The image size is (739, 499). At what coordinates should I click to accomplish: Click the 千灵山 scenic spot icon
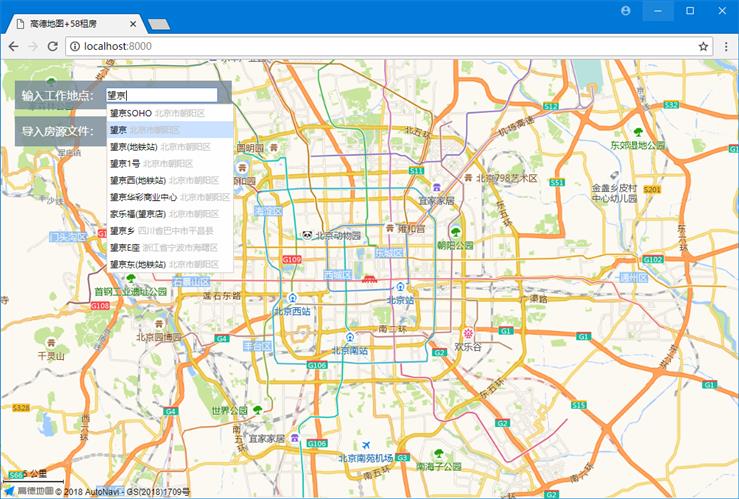(x=51, y=343)
